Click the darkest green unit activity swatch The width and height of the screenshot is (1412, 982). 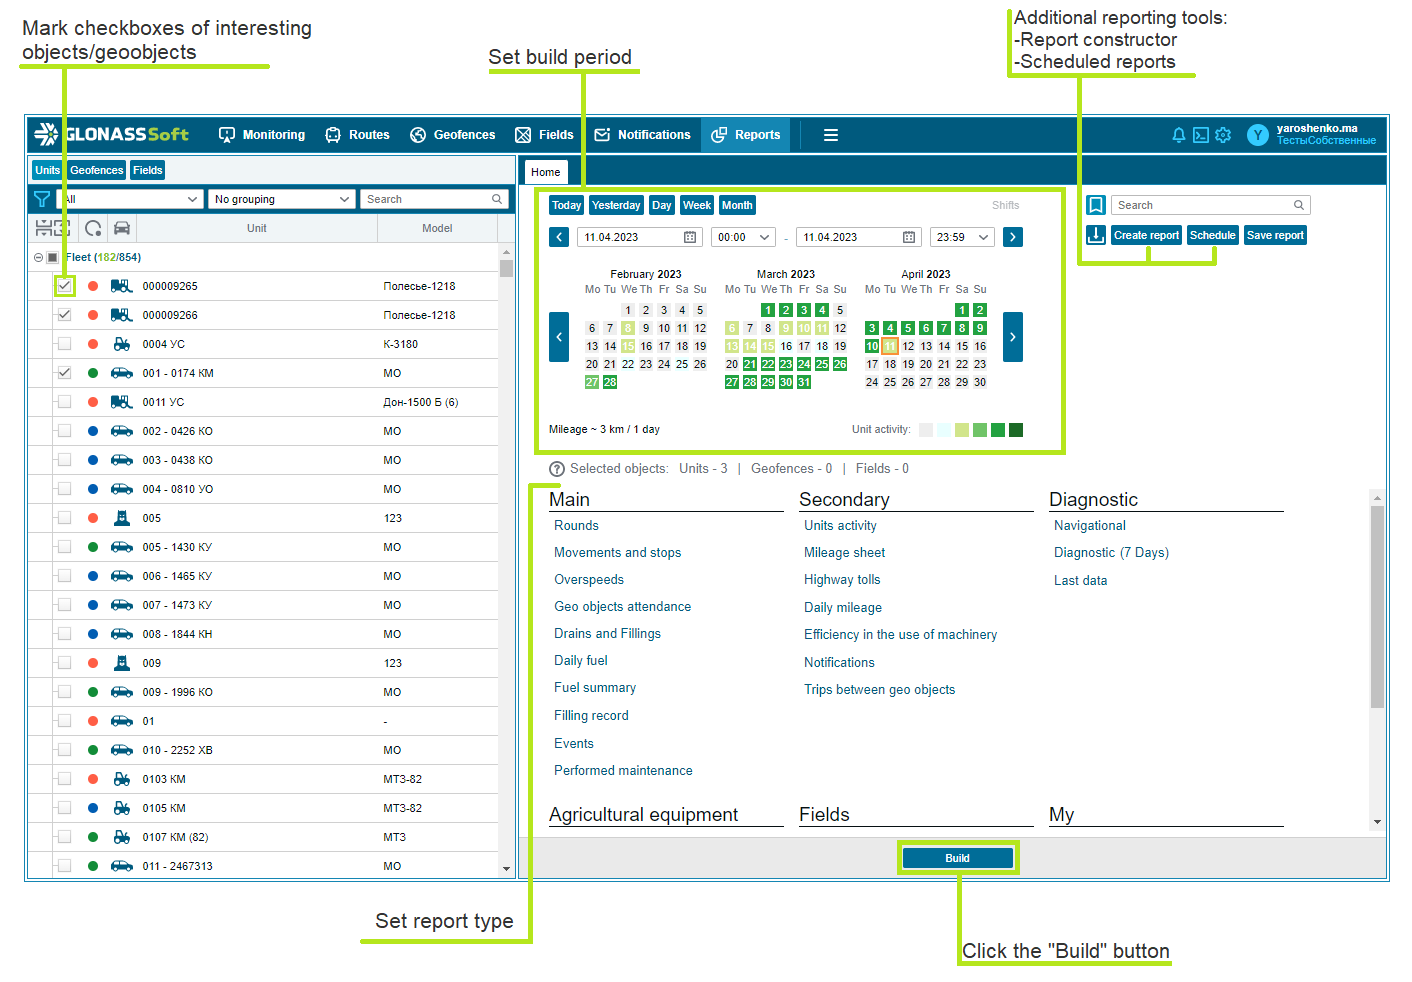click(x=1016, y=430)
